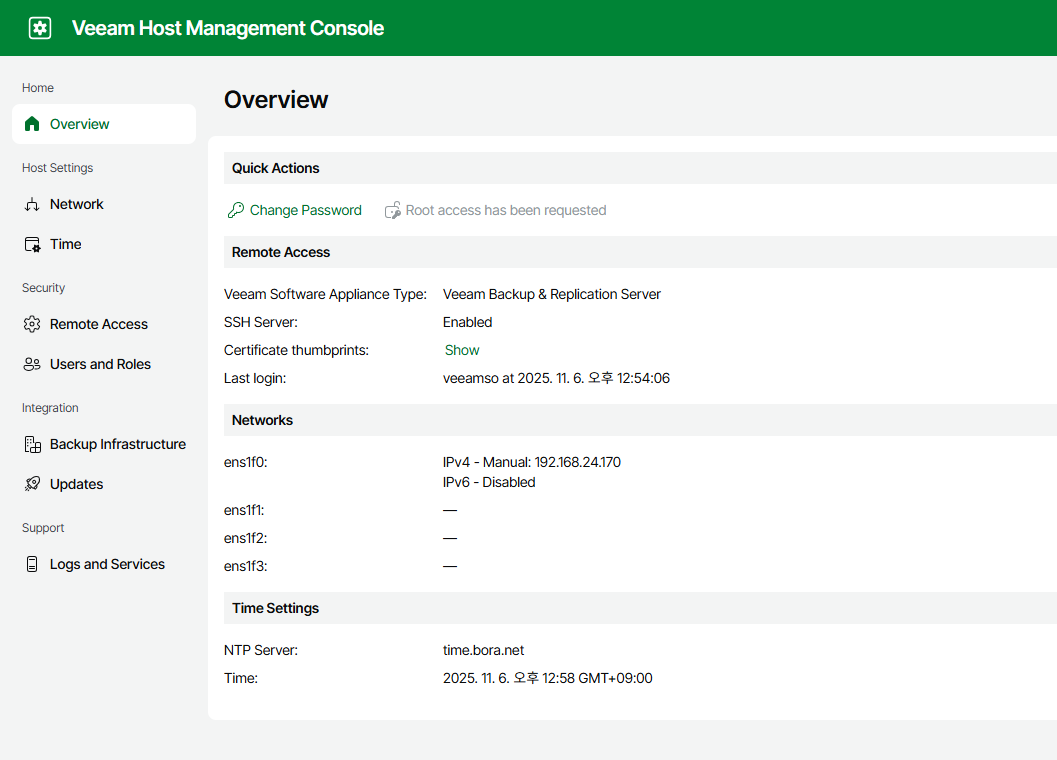Screen dimensions: 1057x760
Task: Click the 'Support' sidebar group label
Action: [x=43, y=528]
